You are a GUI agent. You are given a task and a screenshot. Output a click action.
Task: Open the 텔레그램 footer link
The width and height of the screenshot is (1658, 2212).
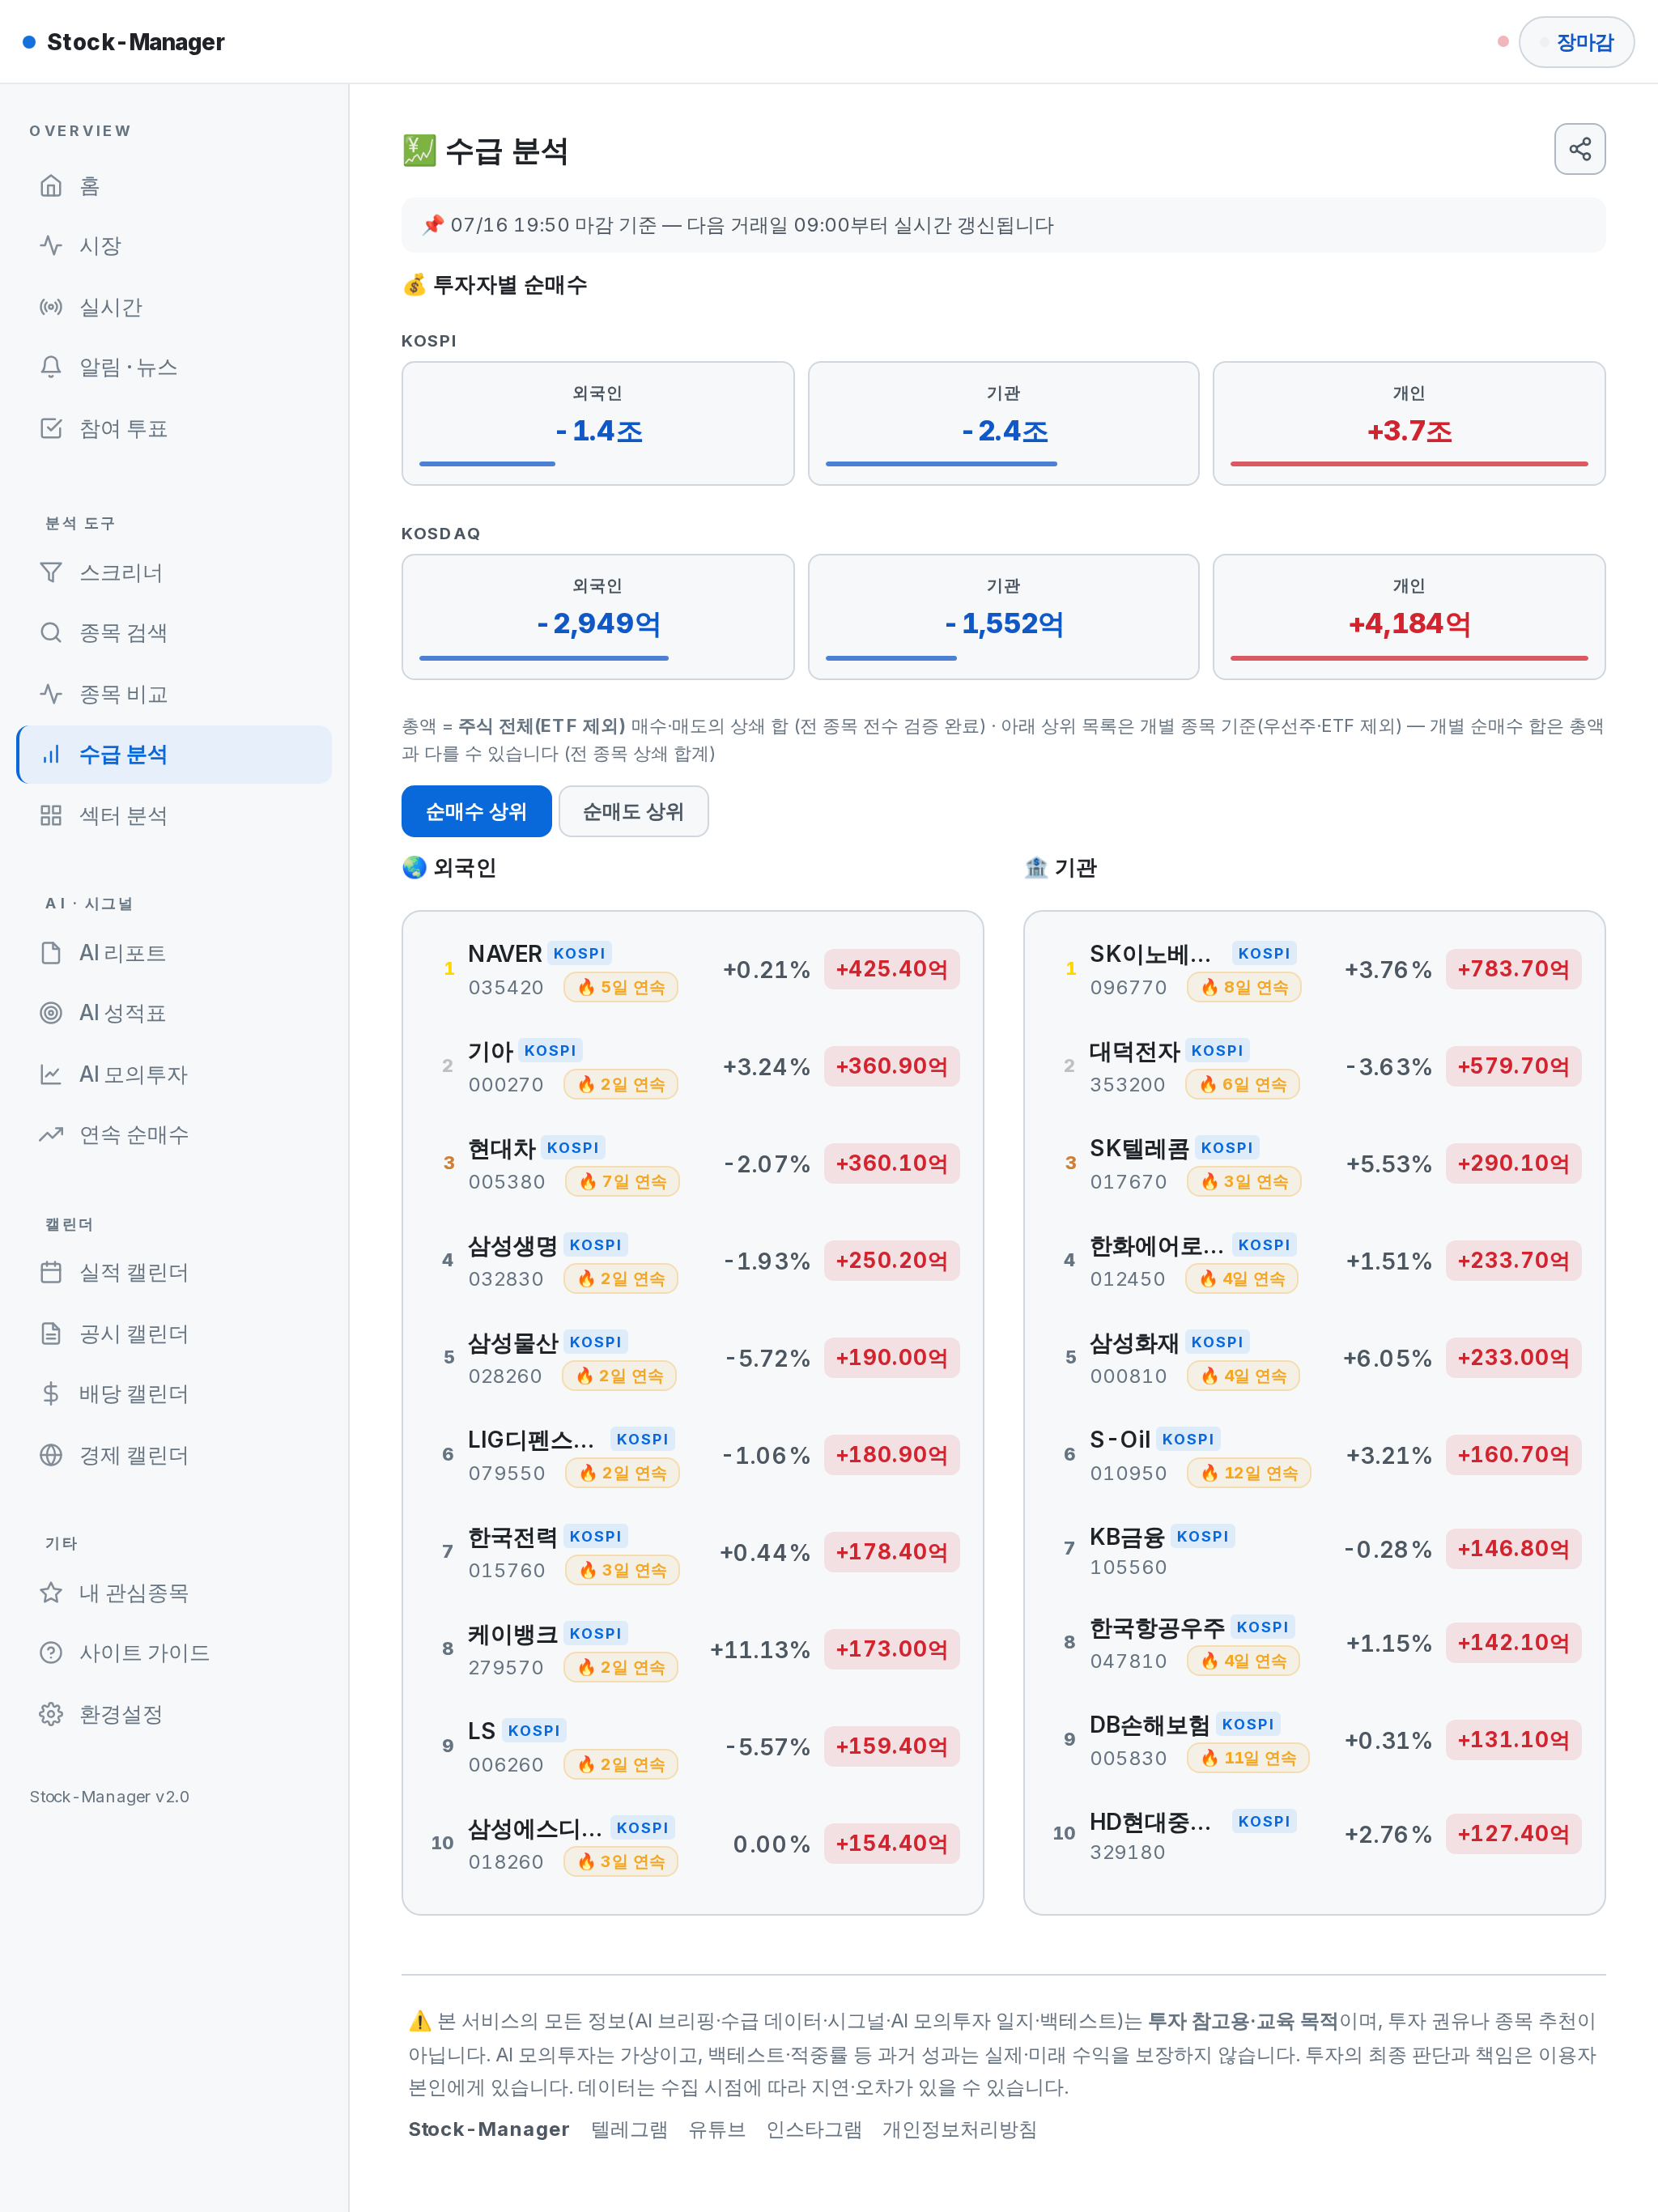(x=629, y=2129)
